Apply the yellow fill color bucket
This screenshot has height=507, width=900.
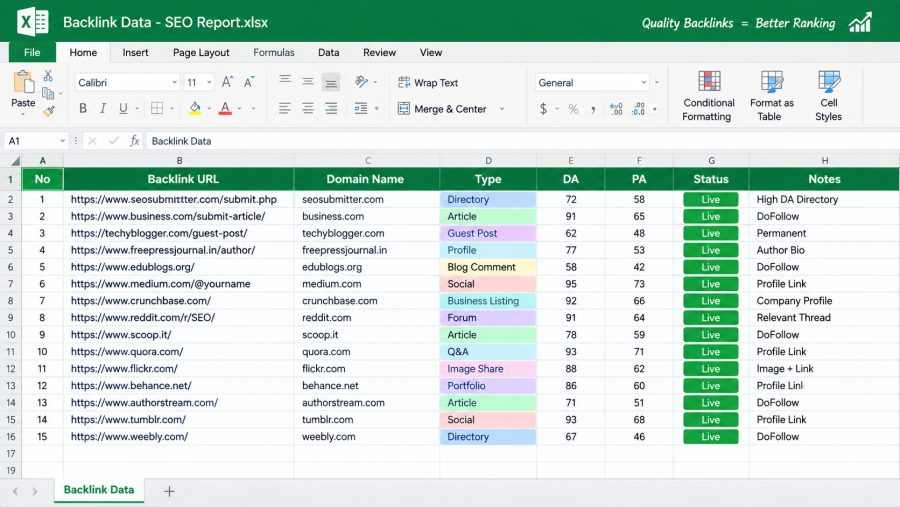[x=195, y=108]
